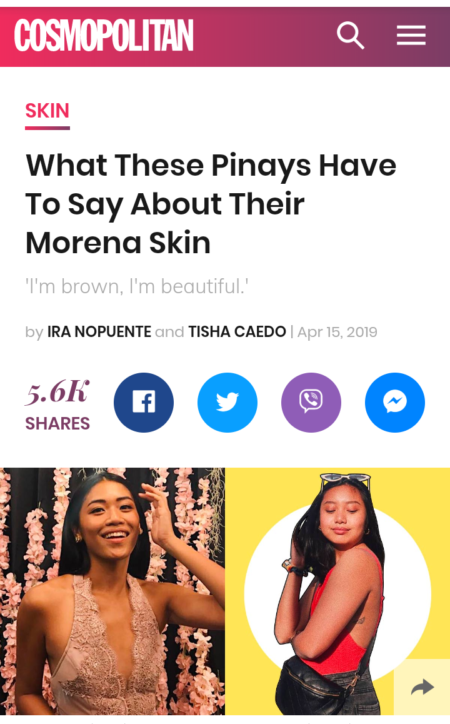Share the article on Facebook

144,402
